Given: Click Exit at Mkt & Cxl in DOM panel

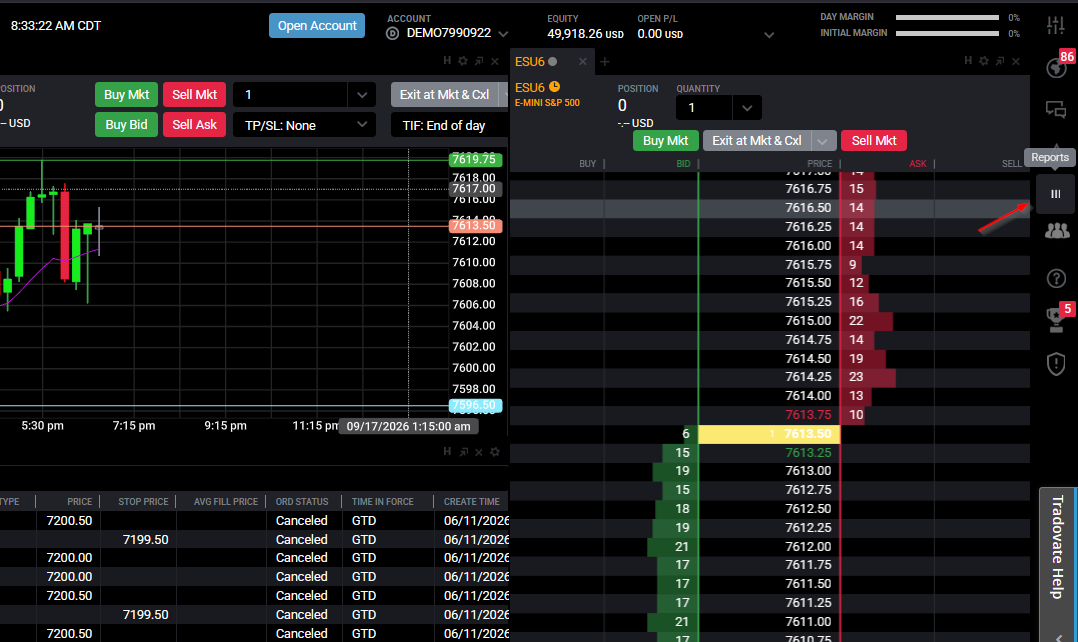Looking at the screenshot, I should click(x=757, y=141).
